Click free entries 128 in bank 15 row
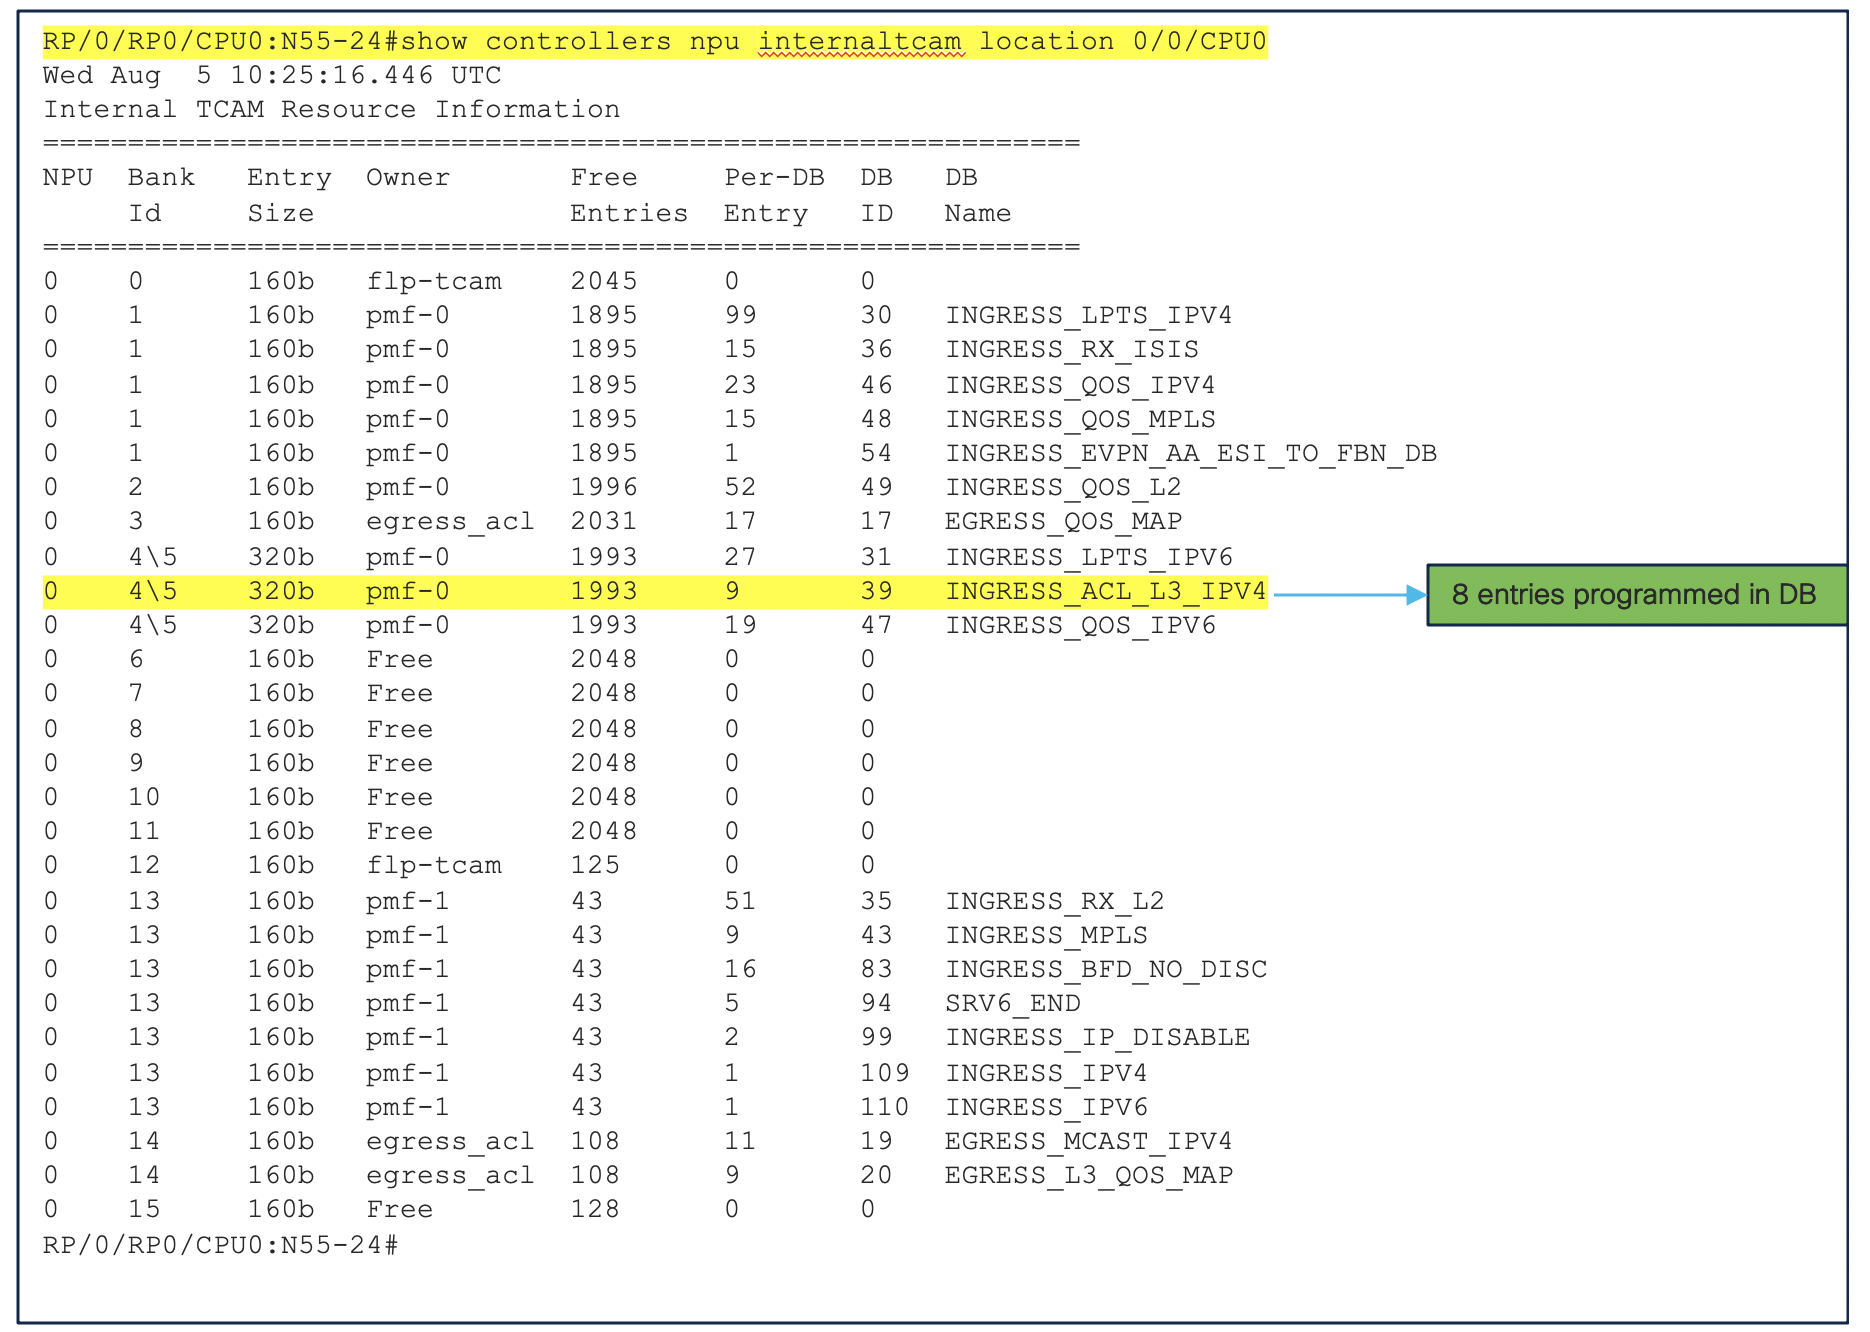Viewport: 1870px width, 1332px height. (x=595, y=1210)
